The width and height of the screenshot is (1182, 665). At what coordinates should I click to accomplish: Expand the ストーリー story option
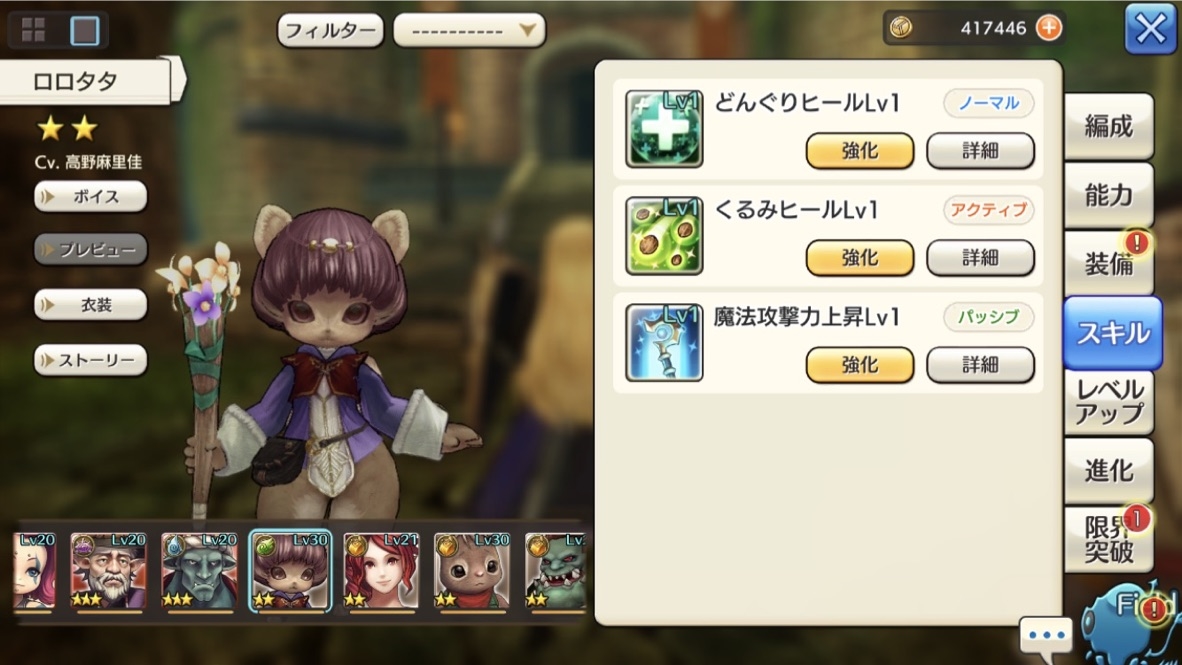coord(90,360)
